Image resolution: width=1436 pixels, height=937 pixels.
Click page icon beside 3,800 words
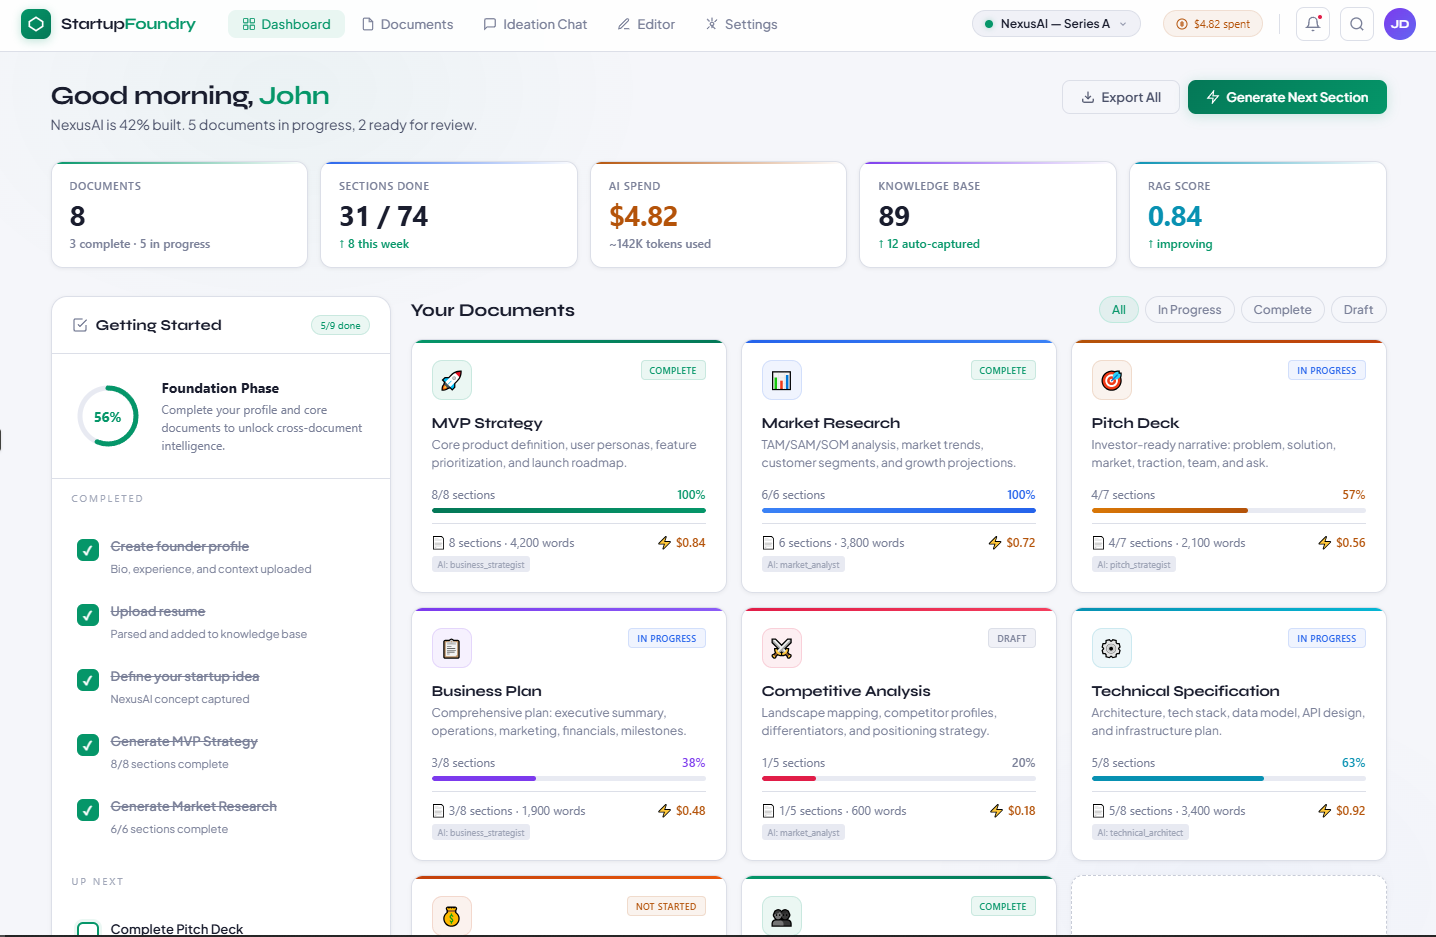[768, 543]
